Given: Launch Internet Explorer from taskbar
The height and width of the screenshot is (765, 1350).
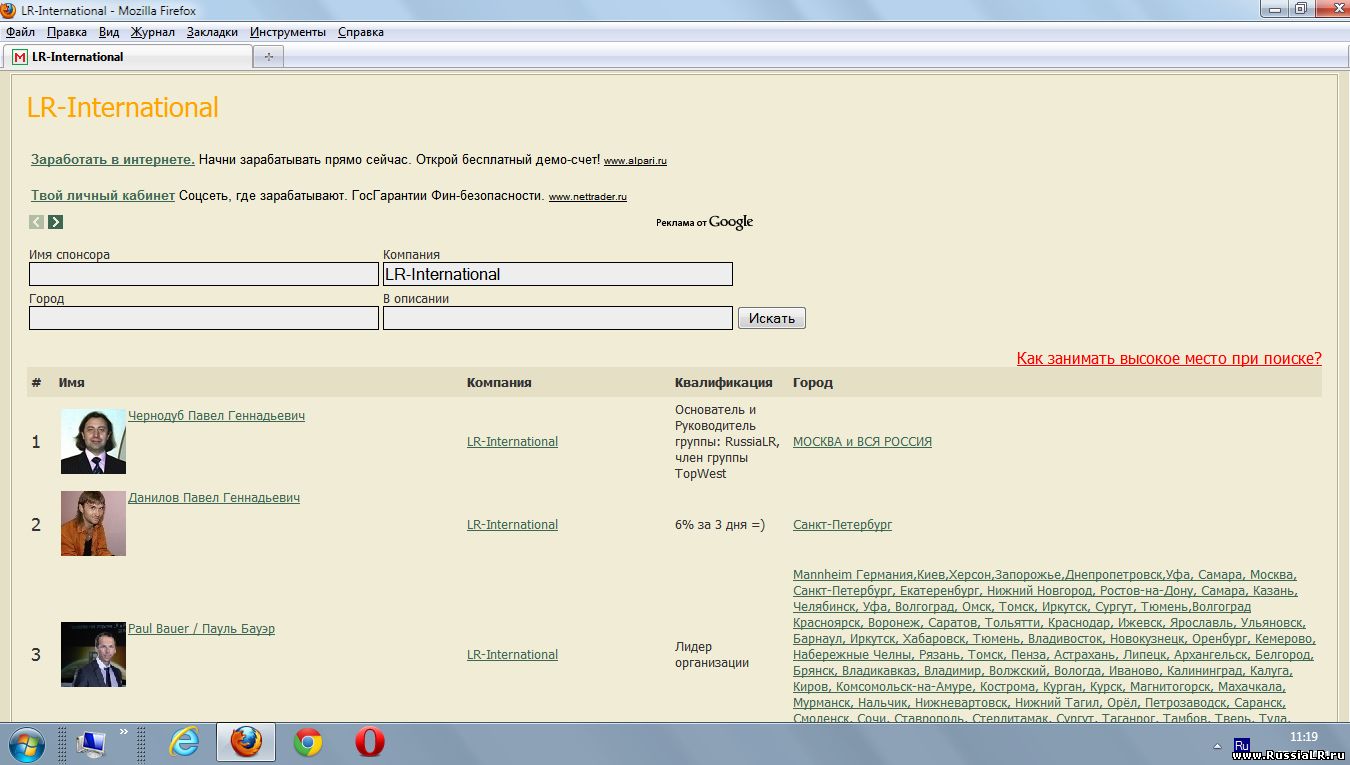Looking at the screenshot, I should click(184, 742).
